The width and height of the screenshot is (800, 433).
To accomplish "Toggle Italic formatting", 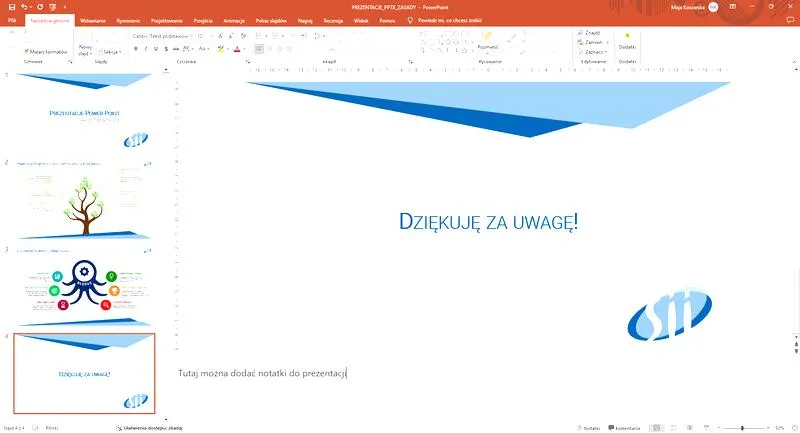I will coord(146,49).
